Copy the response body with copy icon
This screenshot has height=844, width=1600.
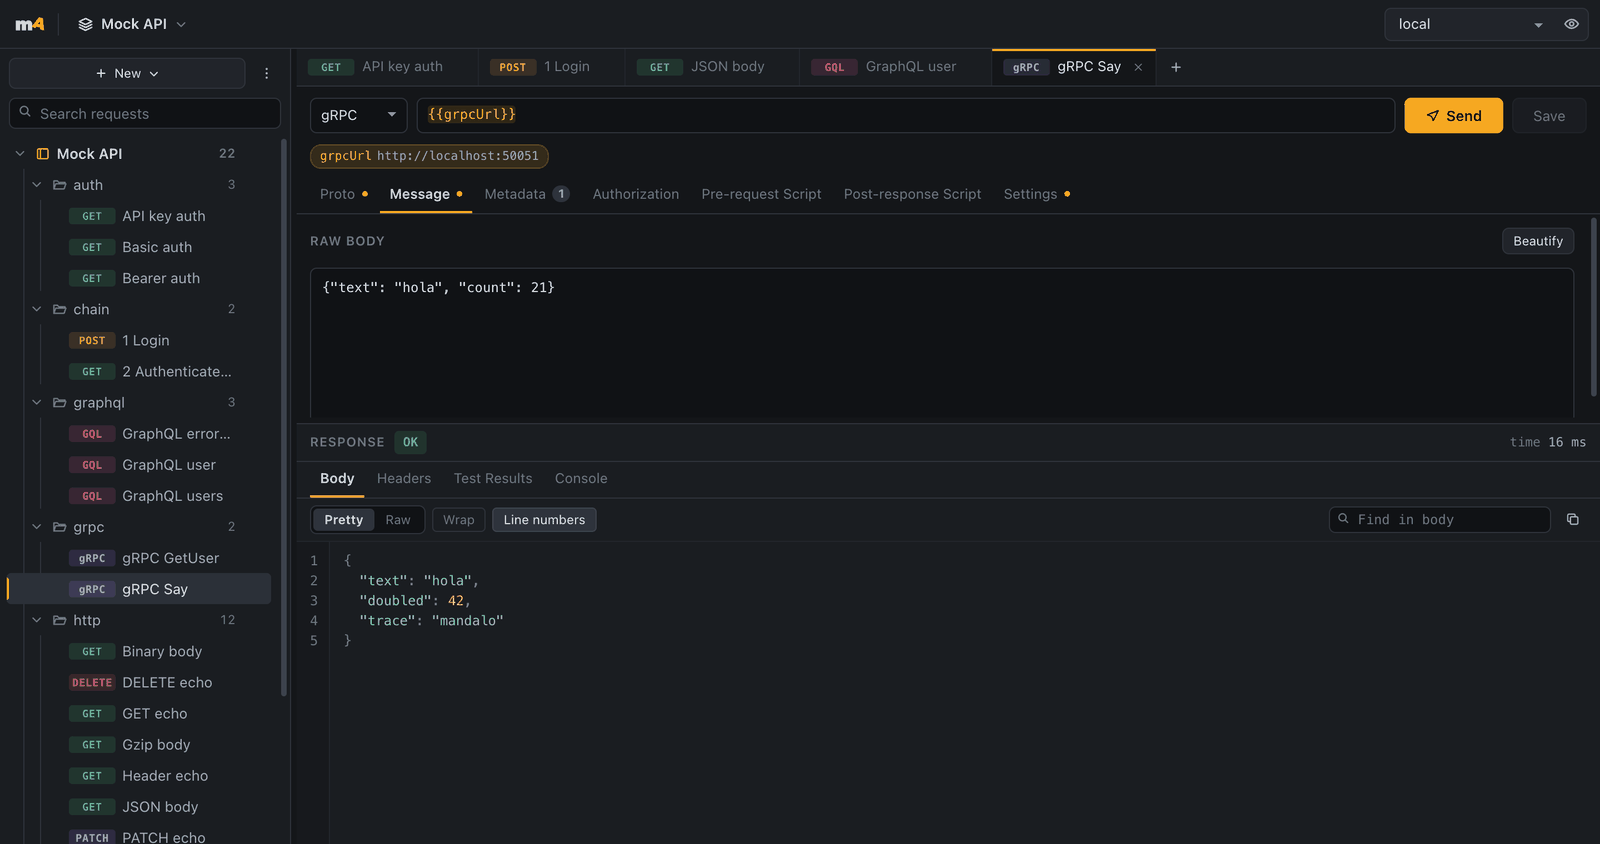click(x=1572, y=520)
